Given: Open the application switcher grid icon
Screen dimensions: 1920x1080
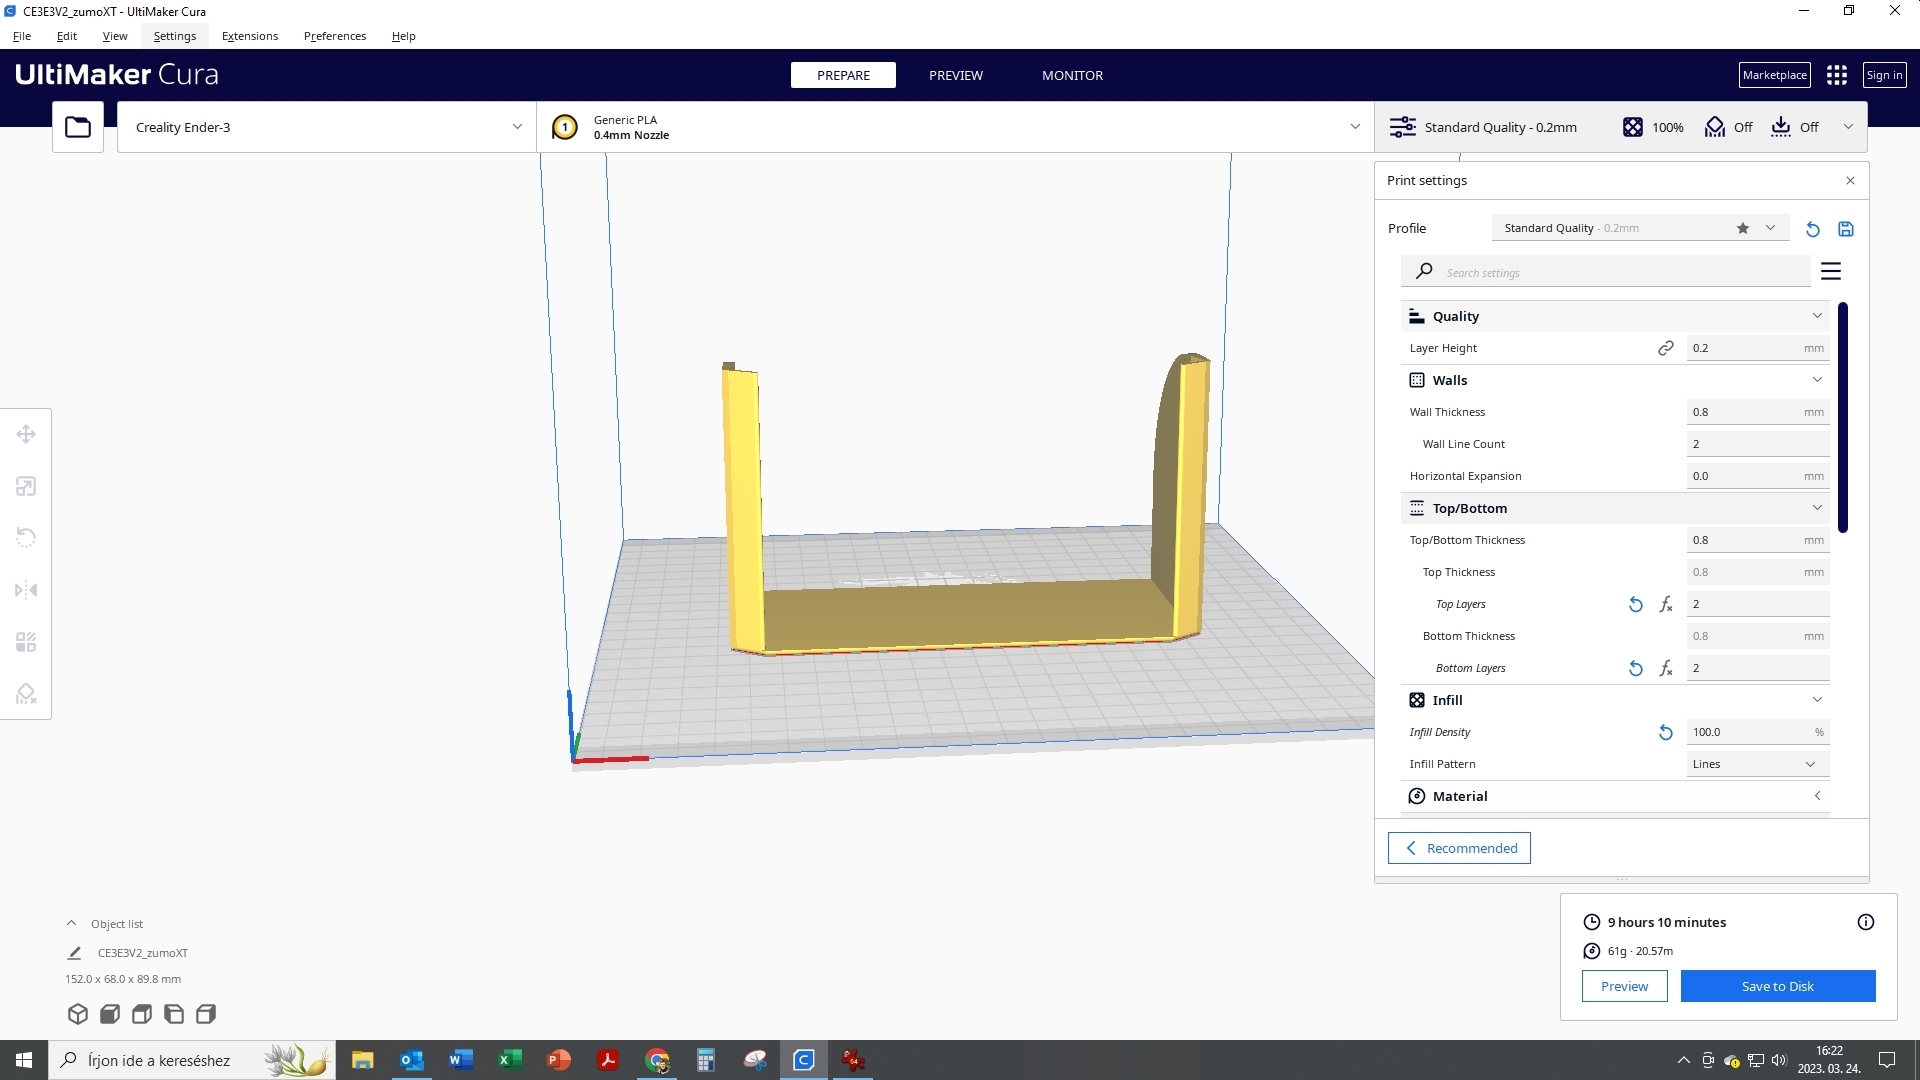Looking at the screenshot, I should (x=1837, y=75).
